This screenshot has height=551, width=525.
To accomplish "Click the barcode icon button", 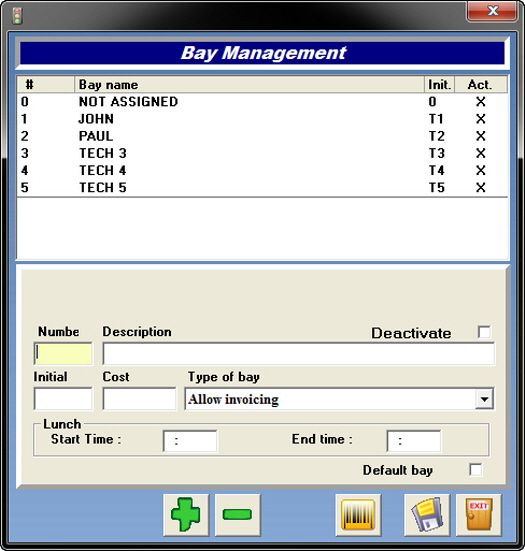I will coord(358,514).
